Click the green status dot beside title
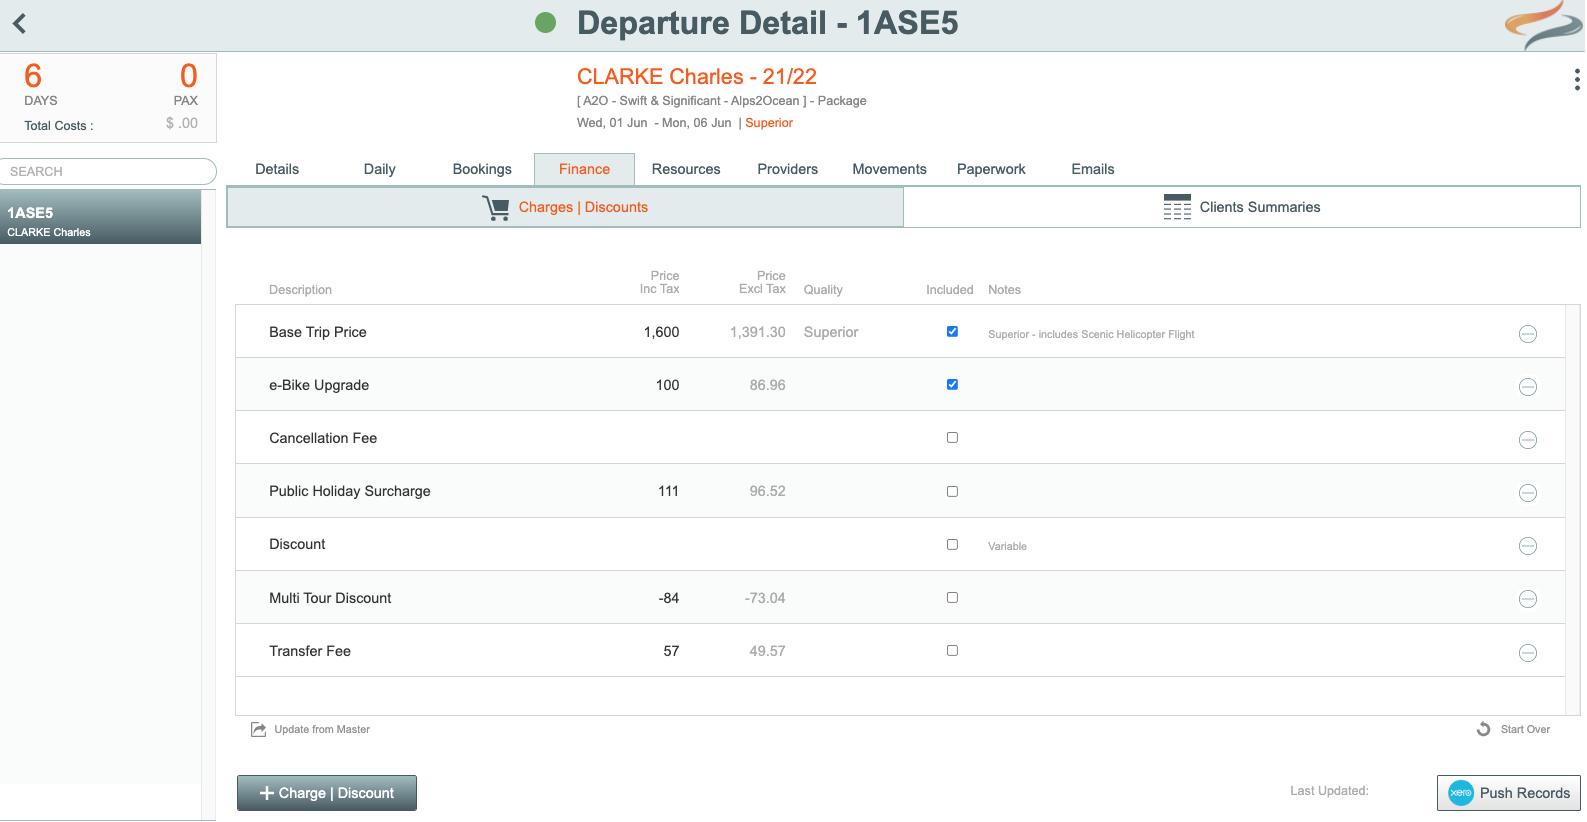This screenshot has height=822, width=1587. tap(545, 23)
